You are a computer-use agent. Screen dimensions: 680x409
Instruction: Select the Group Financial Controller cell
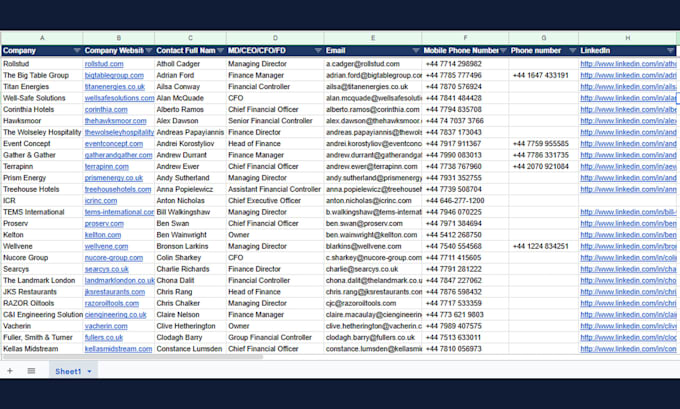(x=275, y=337)
